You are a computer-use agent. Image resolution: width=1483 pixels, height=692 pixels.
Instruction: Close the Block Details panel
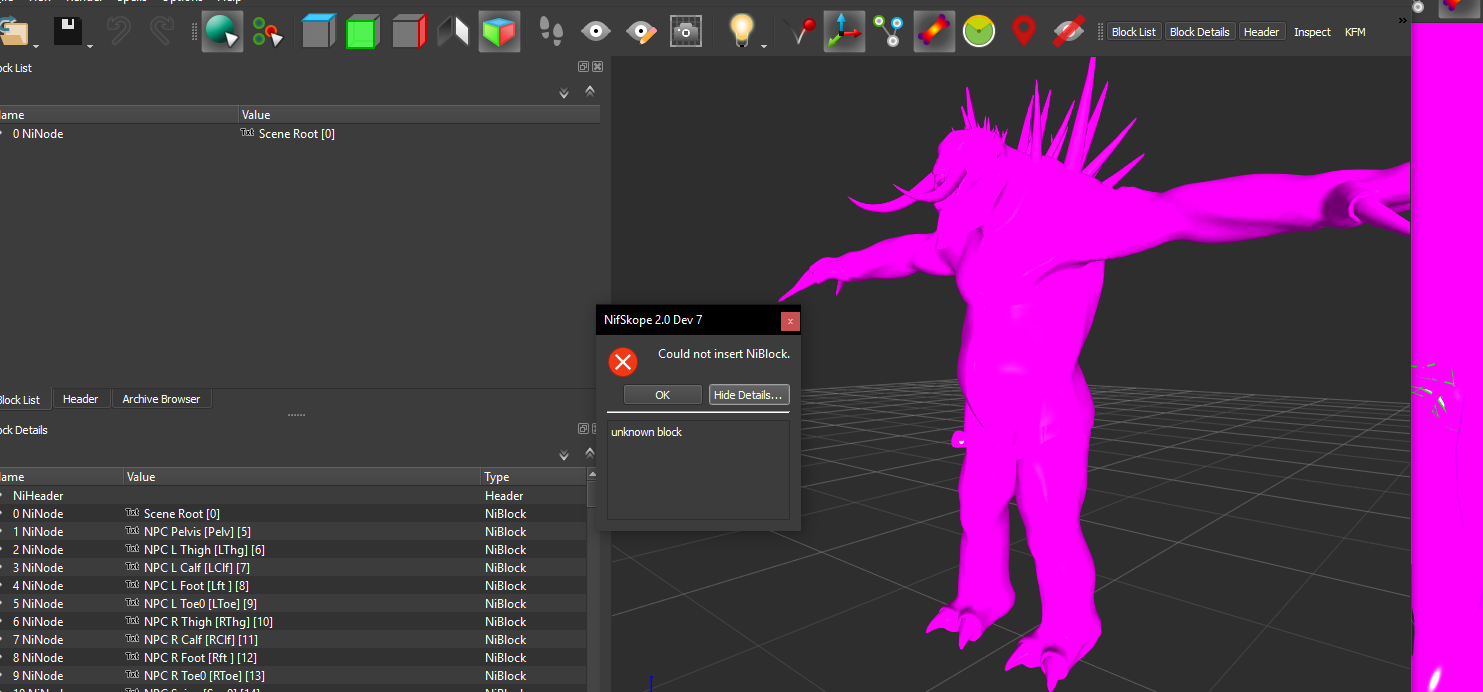(597, 429)
